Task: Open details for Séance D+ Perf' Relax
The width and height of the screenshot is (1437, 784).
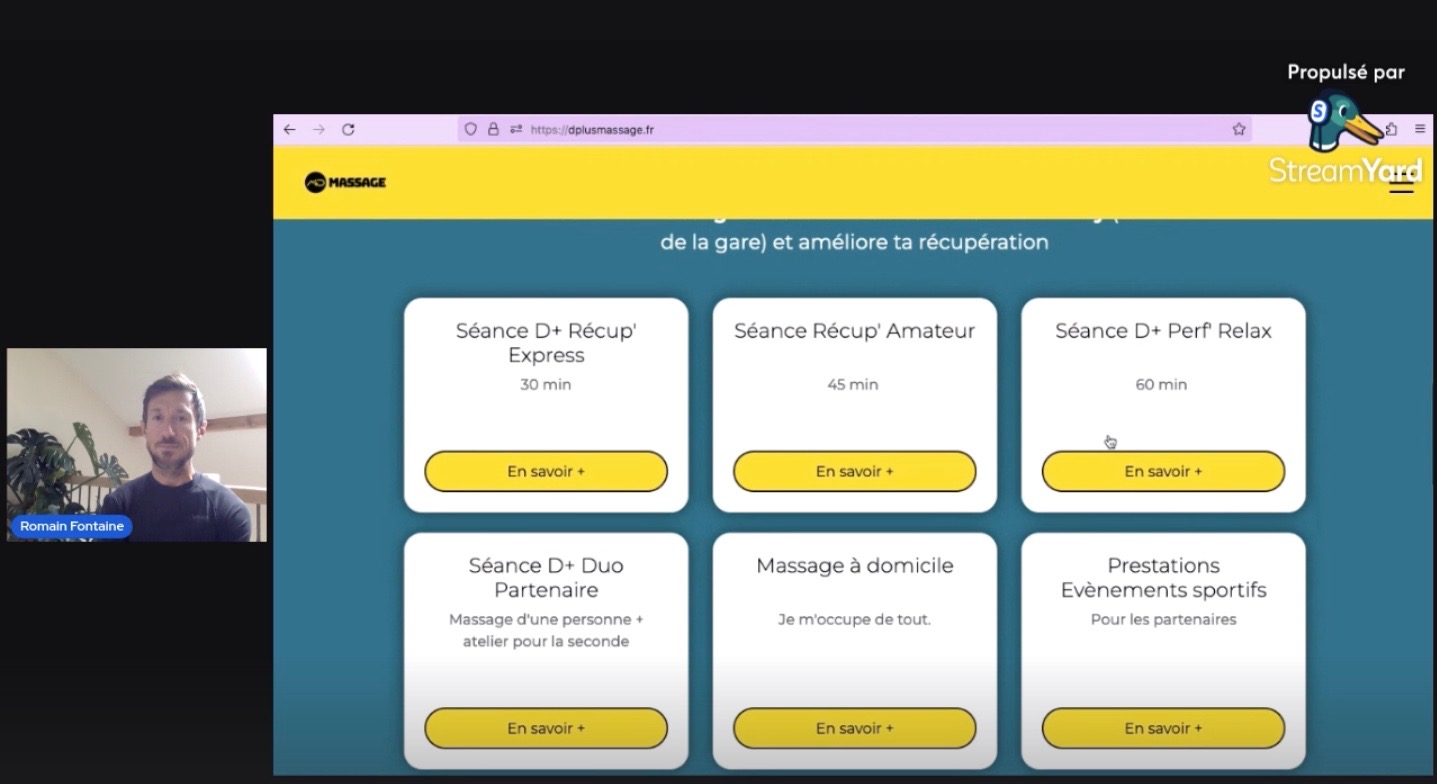Action: pos(1162,471)
